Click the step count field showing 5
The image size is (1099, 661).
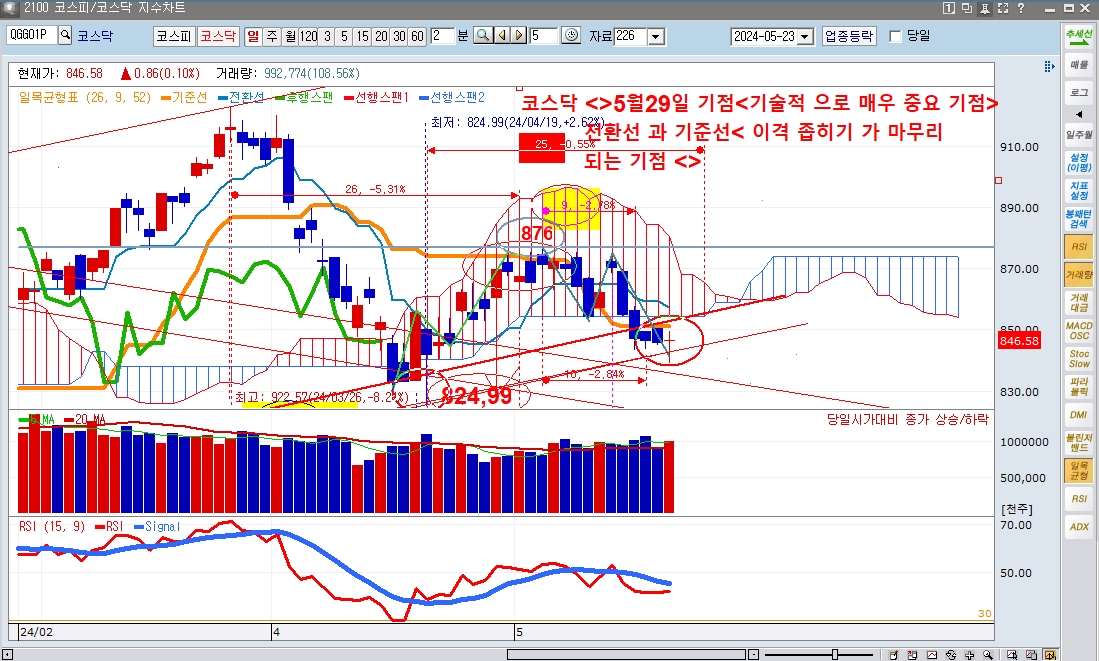coord(543,36)
